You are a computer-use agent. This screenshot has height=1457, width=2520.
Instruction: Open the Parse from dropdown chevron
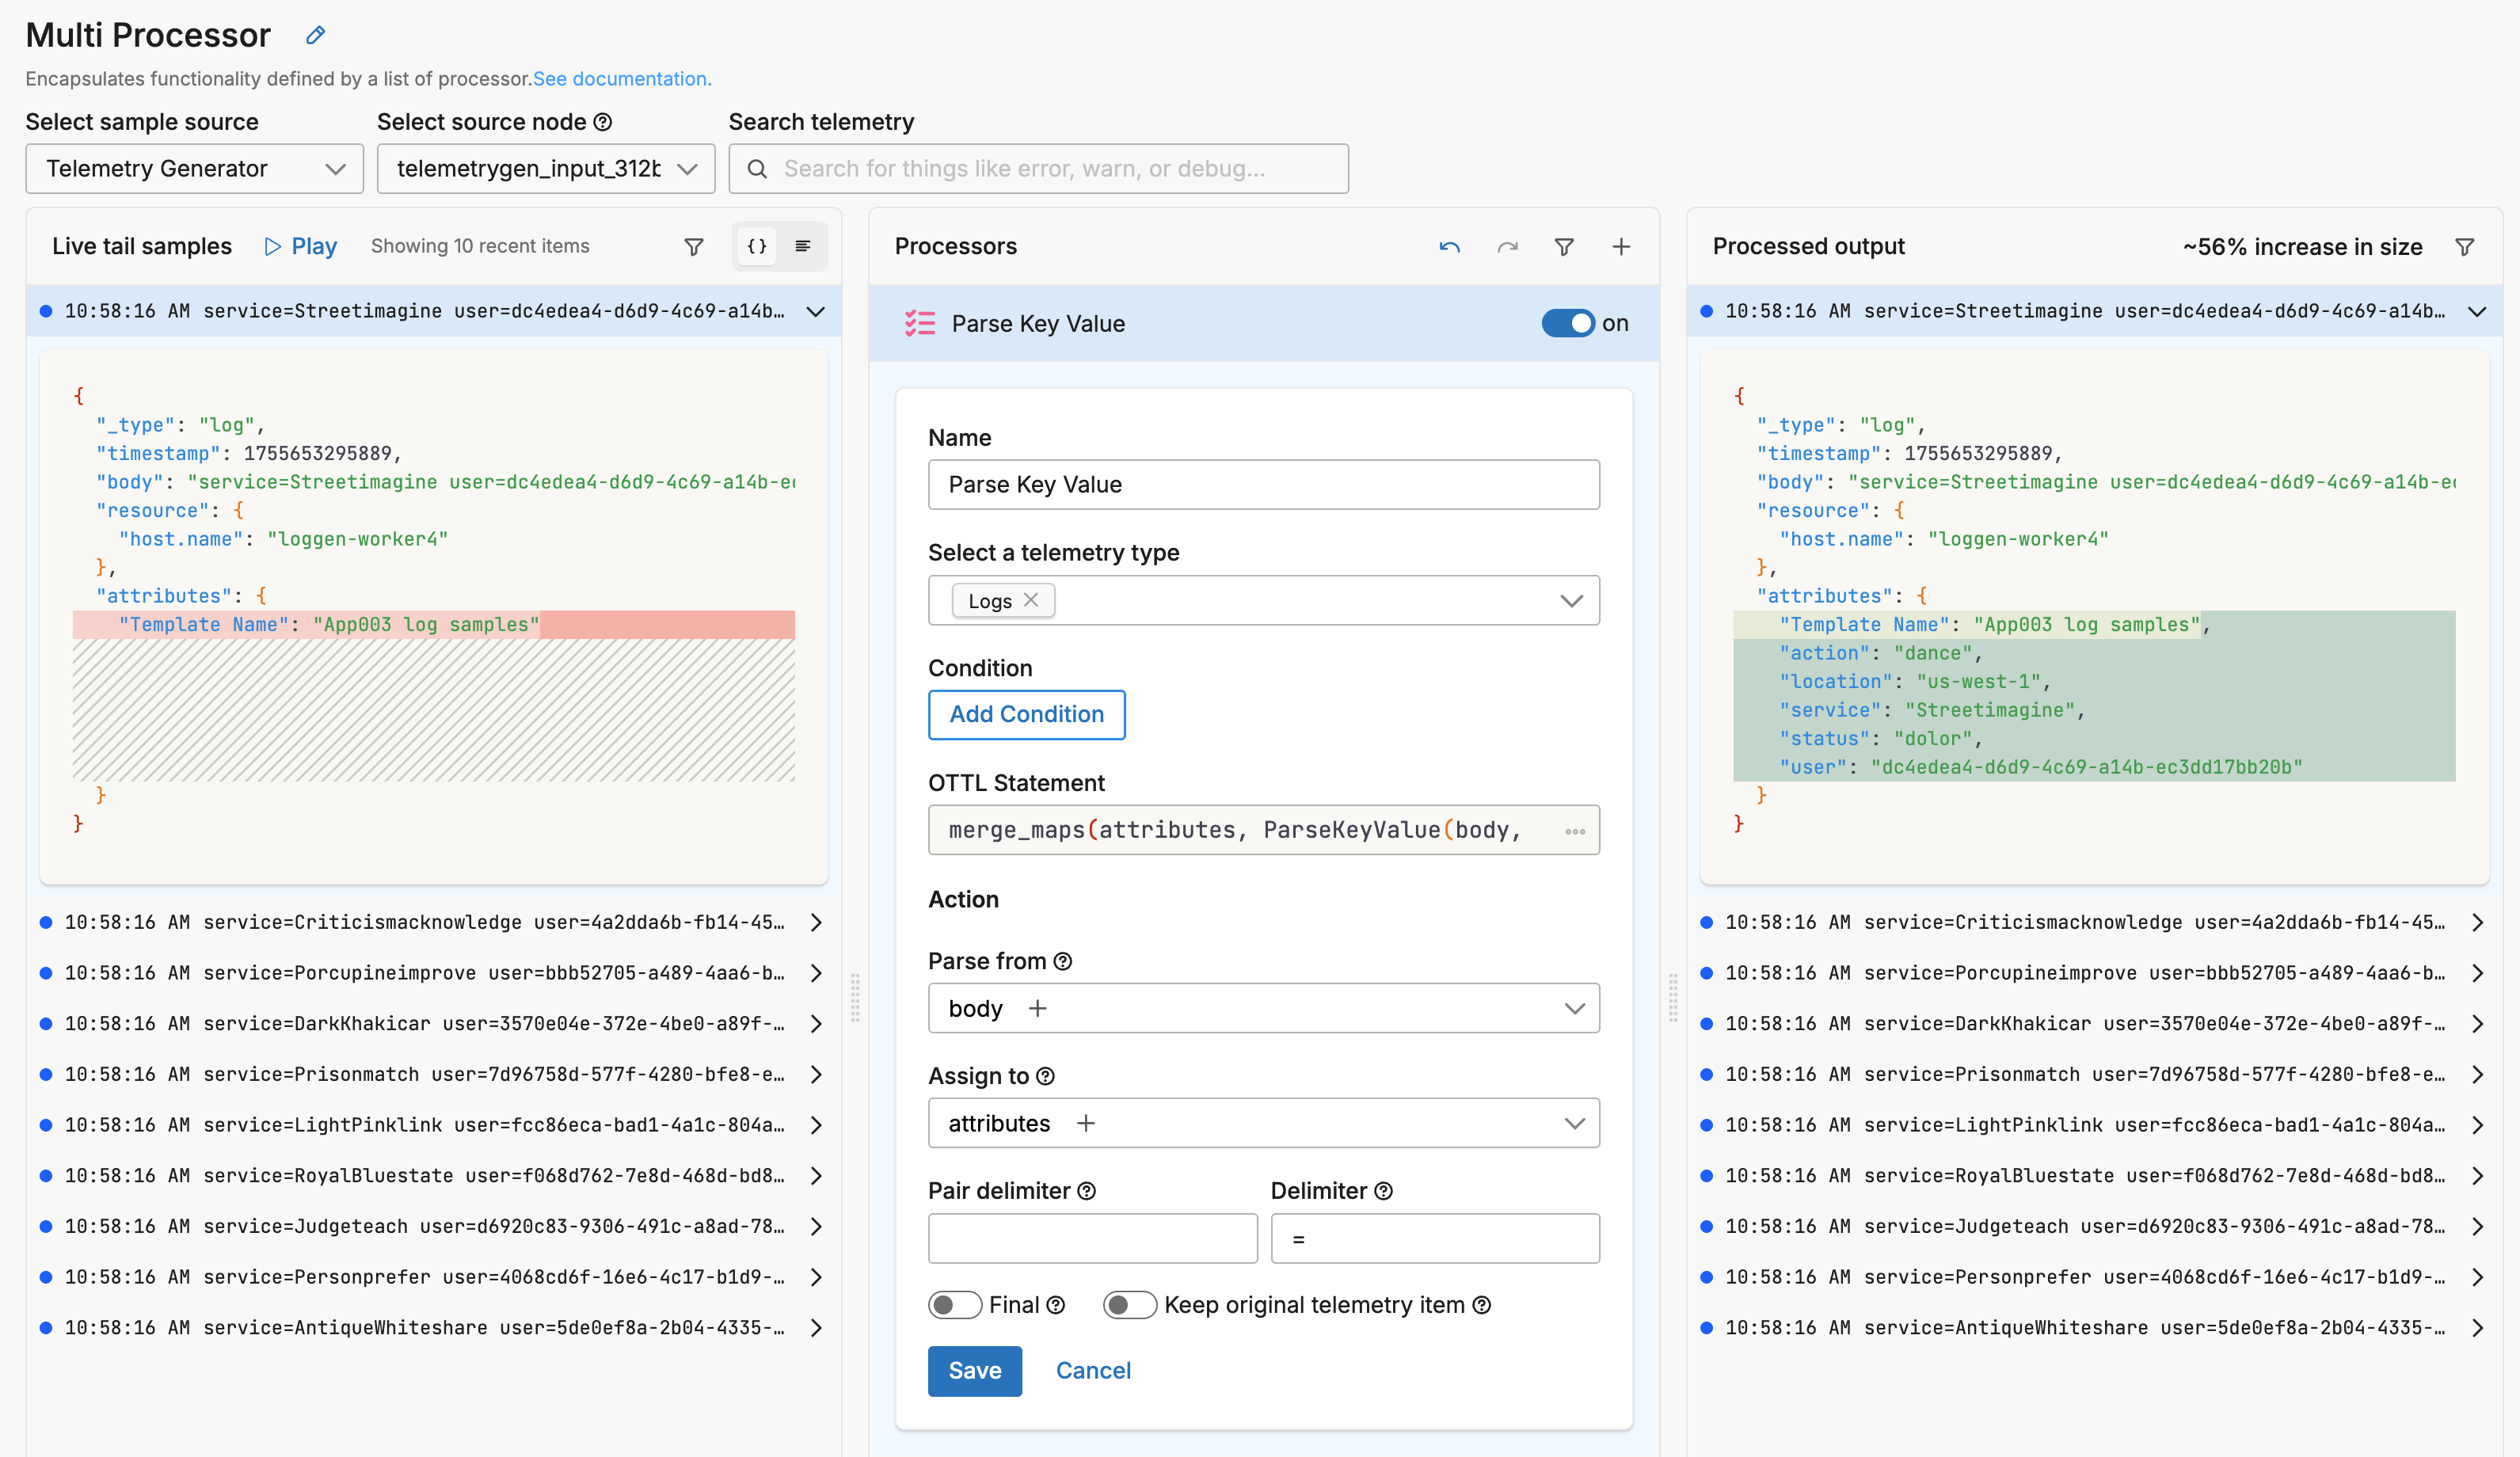click(1574, 1008)
